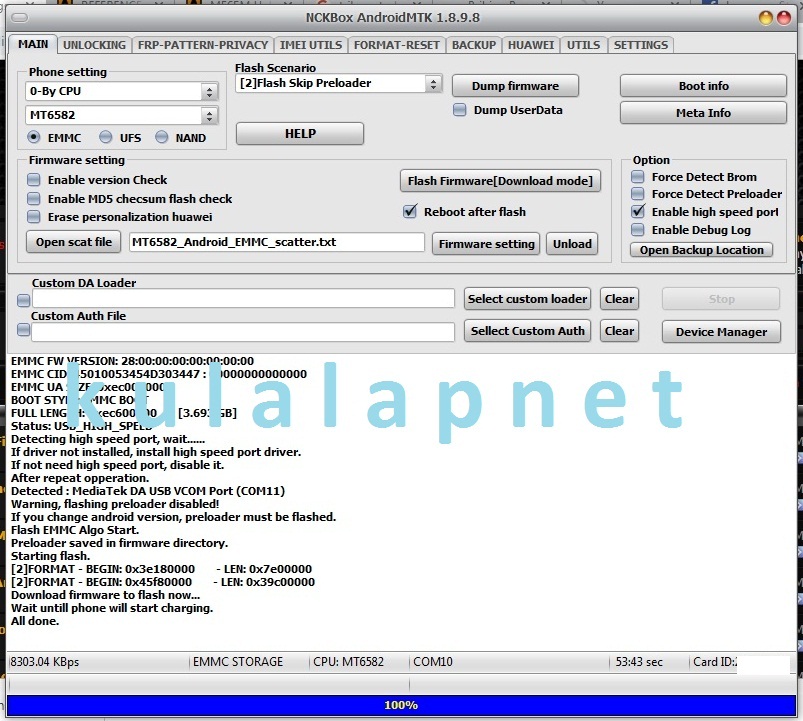Open Device Manager button
Viewport: 803px width, 721px height.
coord(721,332)
